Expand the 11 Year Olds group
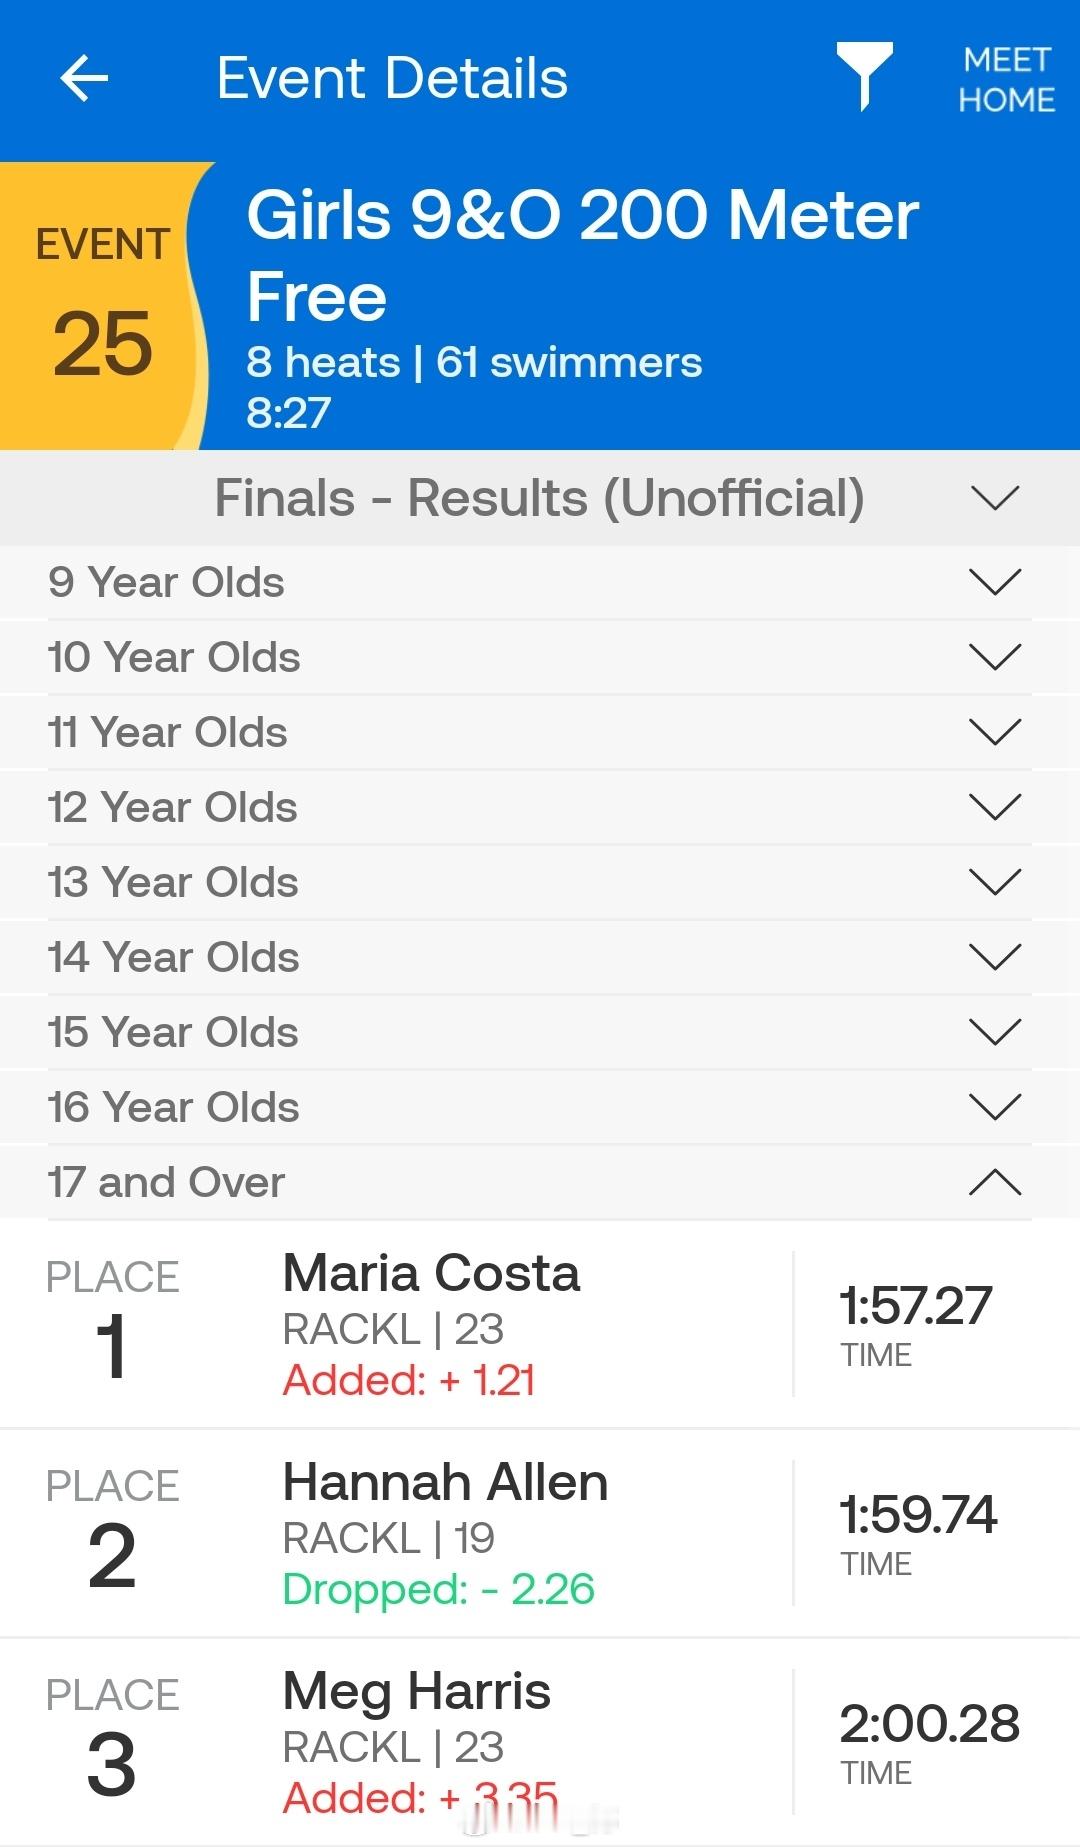Screen dimensions: 1080x1847 click(x=994, y=732)
